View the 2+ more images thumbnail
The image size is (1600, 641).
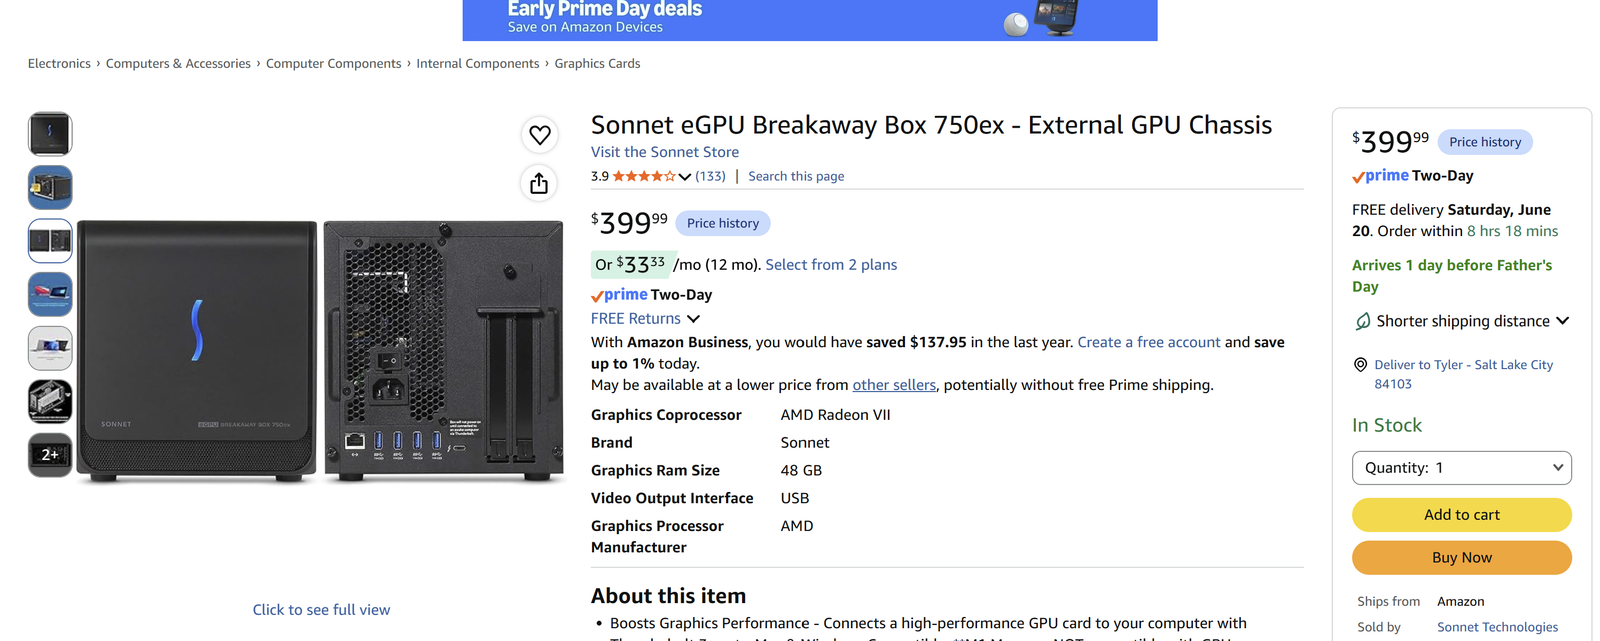click(50, 455)
